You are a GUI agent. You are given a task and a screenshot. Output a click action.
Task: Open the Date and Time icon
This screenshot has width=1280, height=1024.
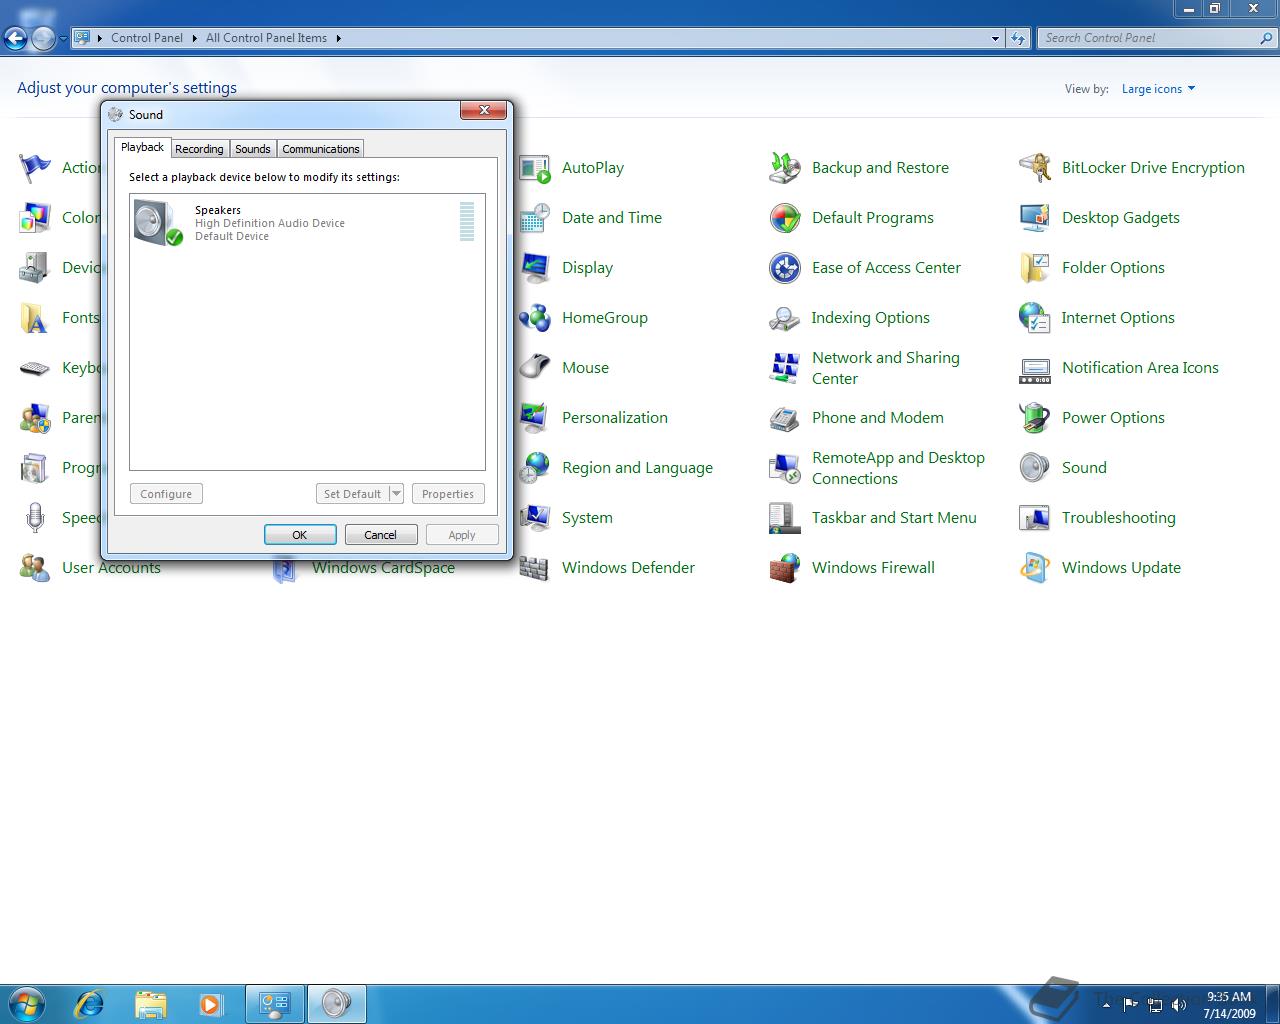pos(535,218)
